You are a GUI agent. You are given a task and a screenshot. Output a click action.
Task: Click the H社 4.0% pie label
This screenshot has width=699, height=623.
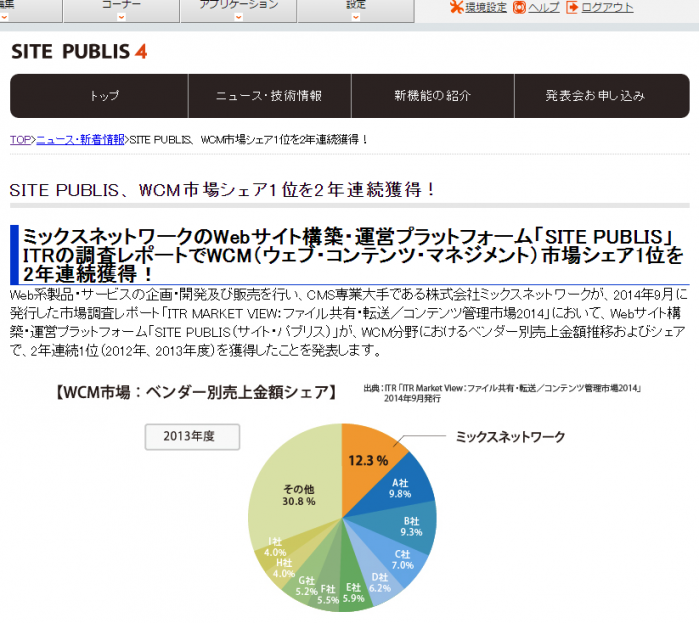pos(284,568)
